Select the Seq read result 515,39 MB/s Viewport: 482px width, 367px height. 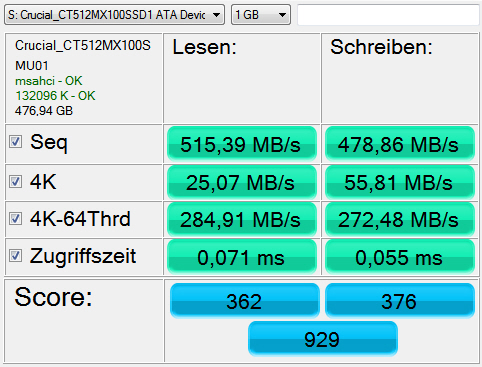(242, 144)
